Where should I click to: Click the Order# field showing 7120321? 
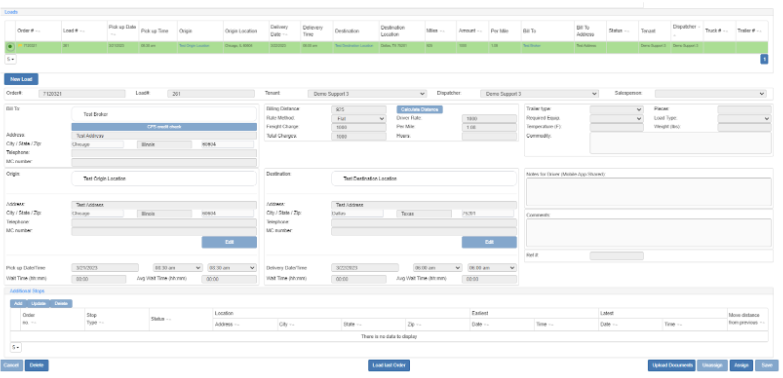coord(82,93)
